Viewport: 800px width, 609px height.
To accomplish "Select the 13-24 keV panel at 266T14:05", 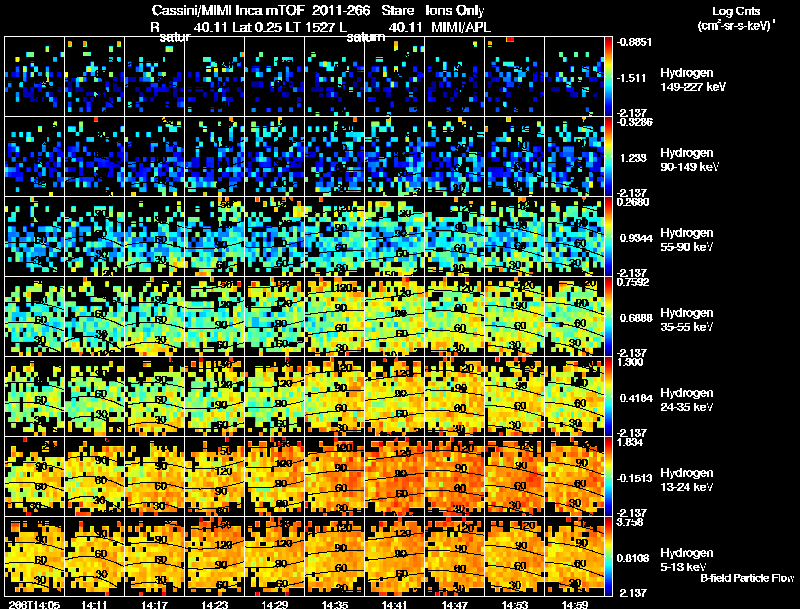I will click(x=35, y=477).
